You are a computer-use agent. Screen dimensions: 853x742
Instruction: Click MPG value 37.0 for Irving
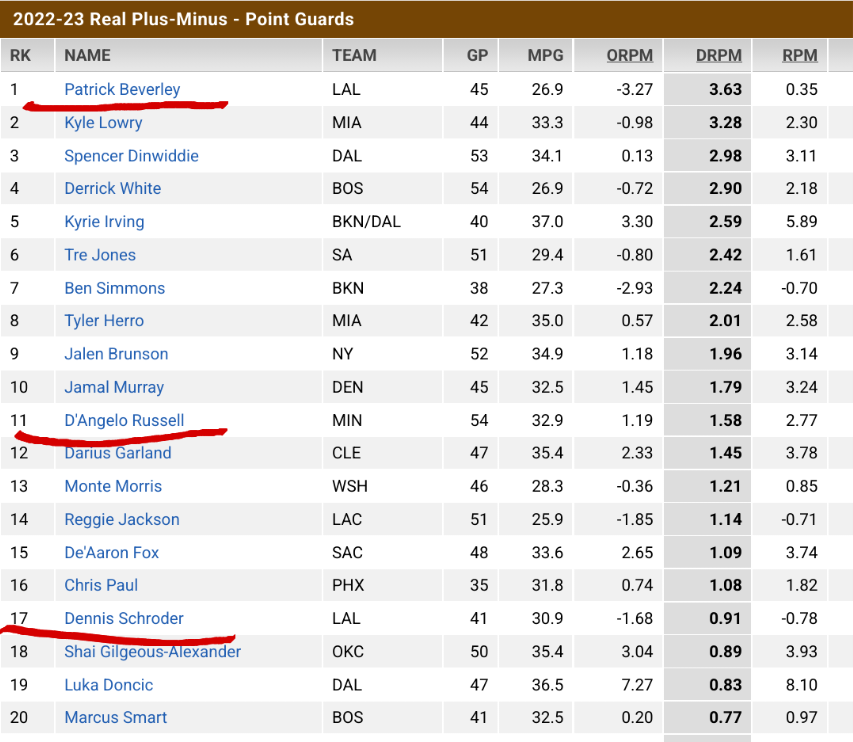[547, 221]
